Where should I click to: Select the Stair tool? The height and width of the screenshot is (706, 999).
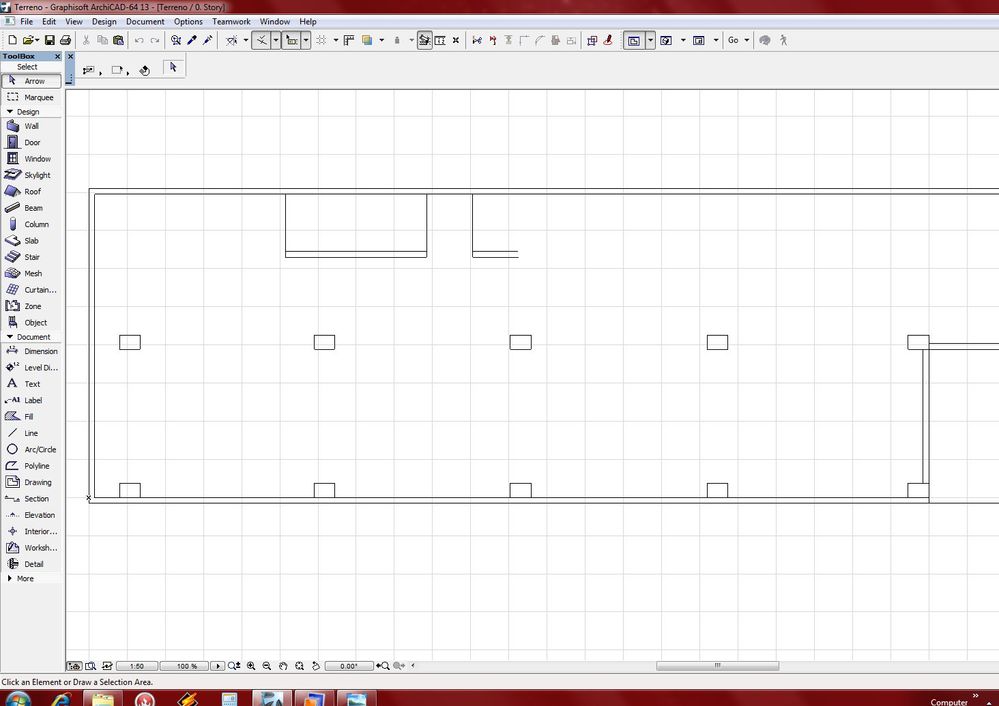coord(31,257)
